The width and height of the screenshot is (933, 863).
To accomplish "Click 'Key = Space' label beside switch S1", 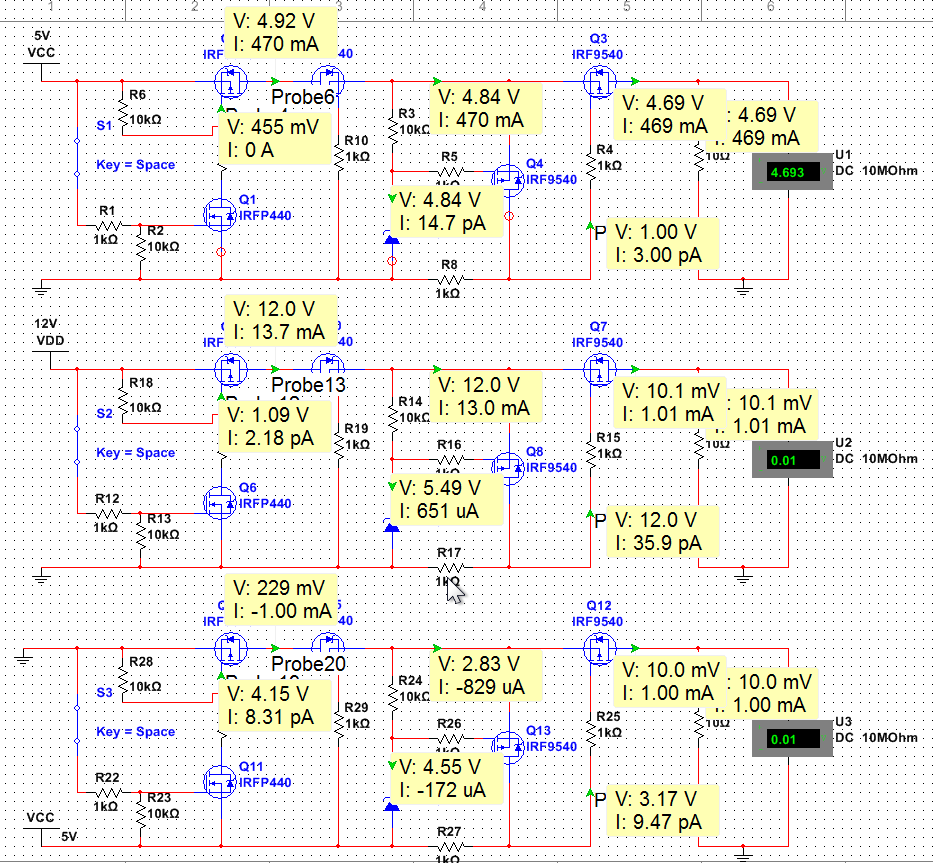I will pos(136,165).
